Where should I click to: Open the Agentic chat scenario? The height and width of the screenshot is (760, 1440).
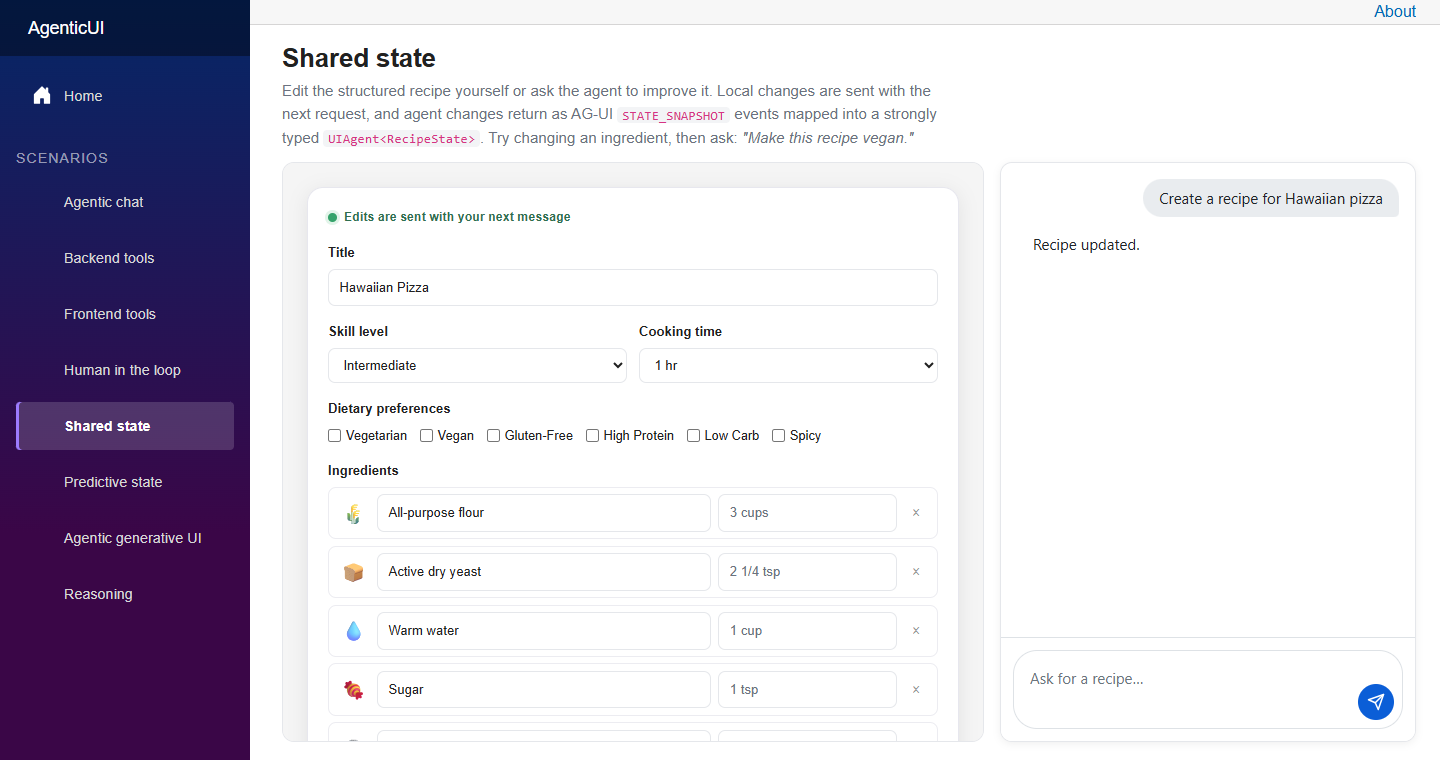click(x=125, y=202)
